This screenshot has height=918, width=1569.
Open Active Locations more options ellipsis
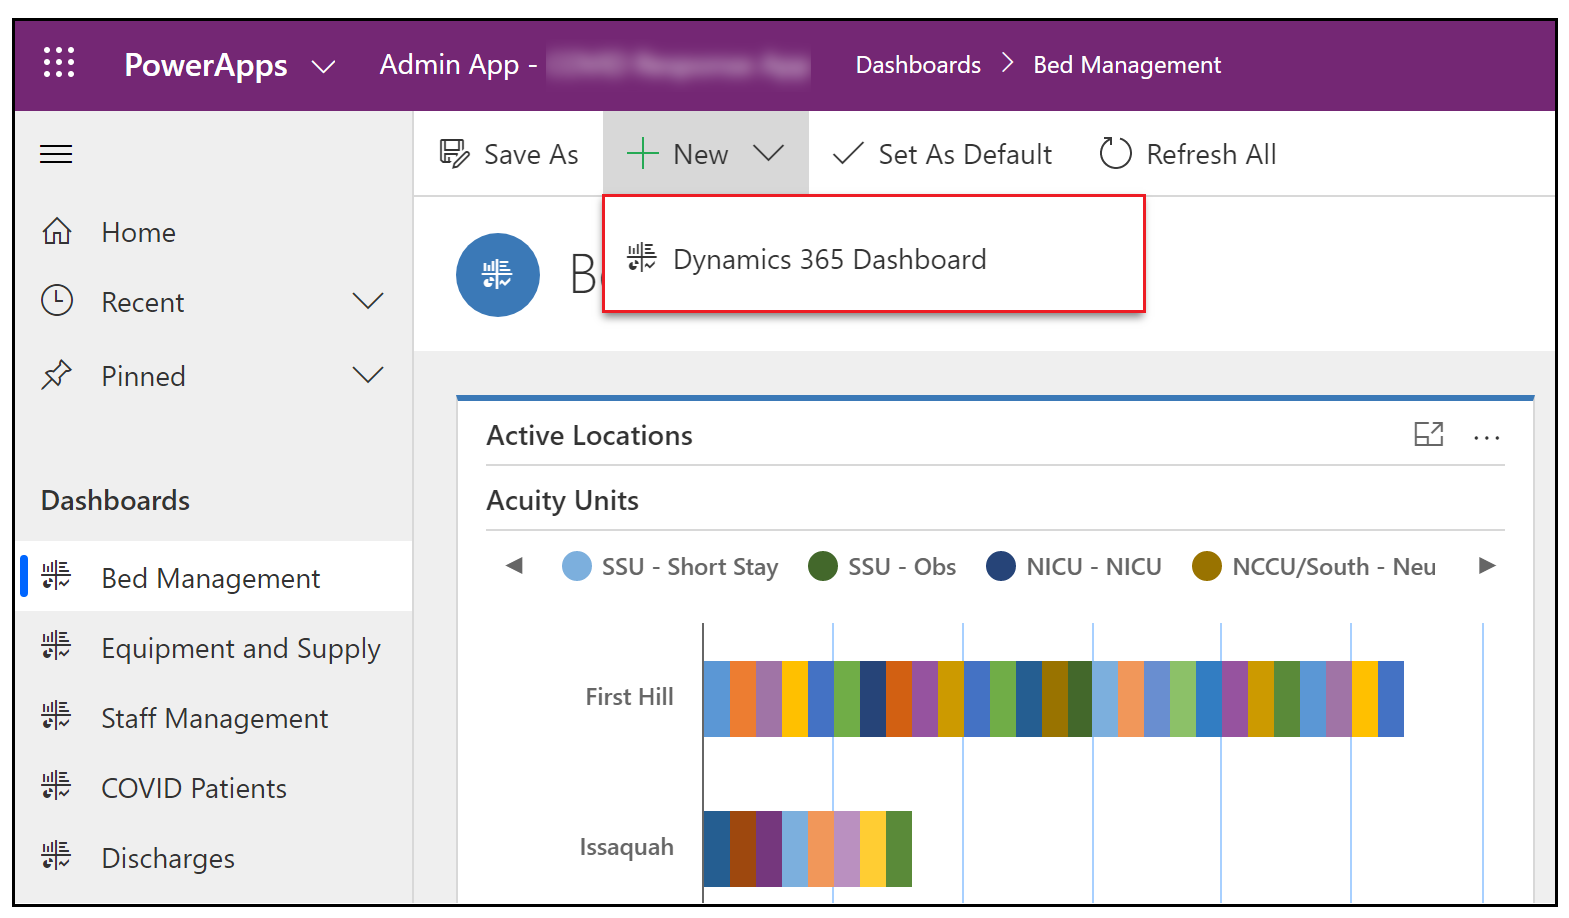[x=1487, y=437]
